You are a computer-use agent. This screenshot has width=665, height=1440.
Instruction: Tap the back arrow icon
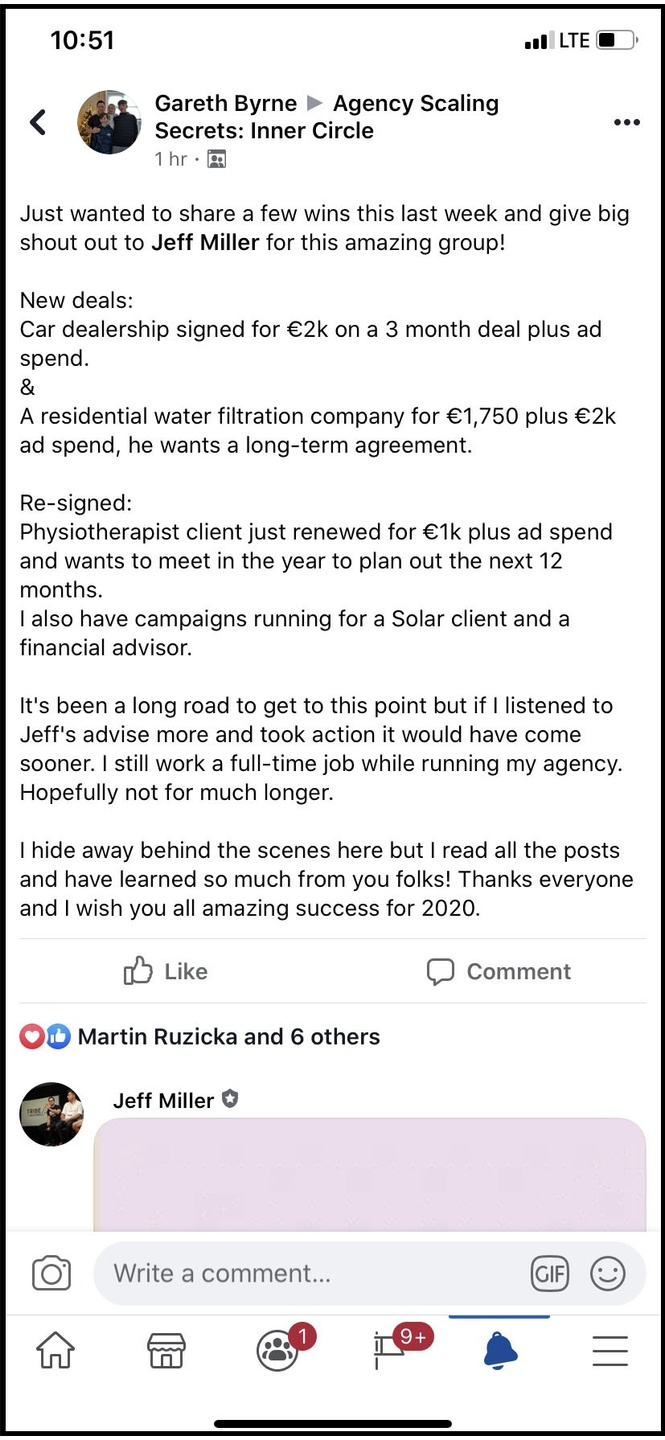[38, 123]
